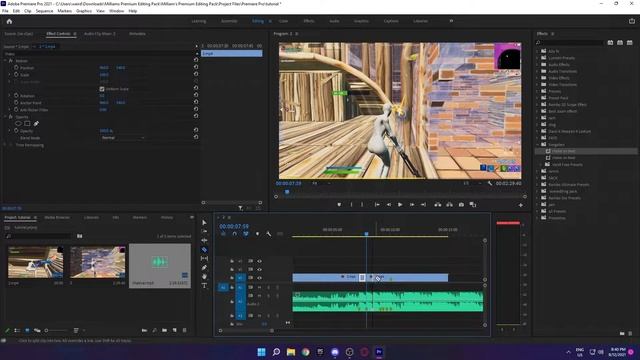640x360 pixels.
Task: Click Export Frame camera icon
Action: click(x=461, y=204)
